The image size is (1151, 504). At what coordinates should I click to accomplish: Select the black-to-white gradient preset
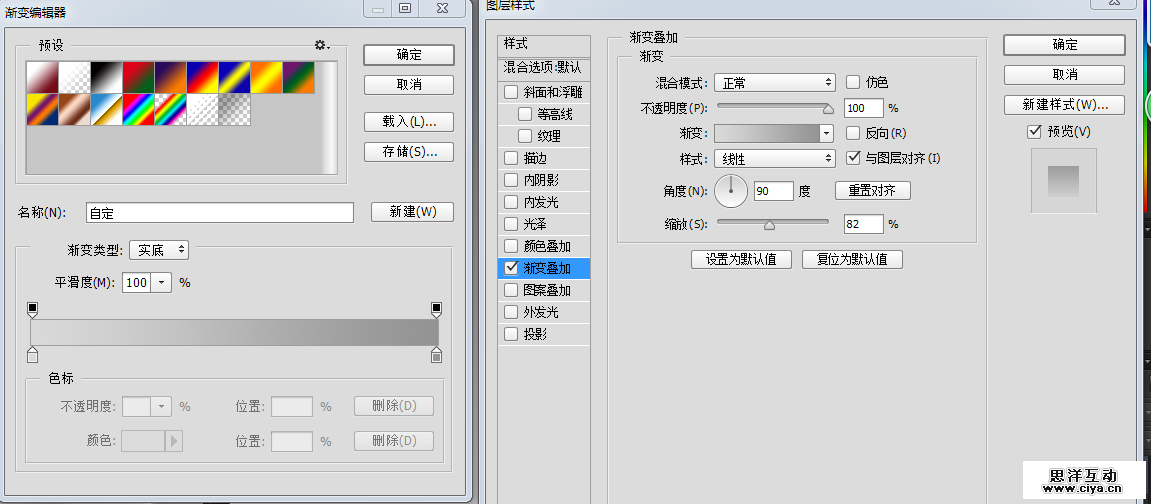click(106, 77)
